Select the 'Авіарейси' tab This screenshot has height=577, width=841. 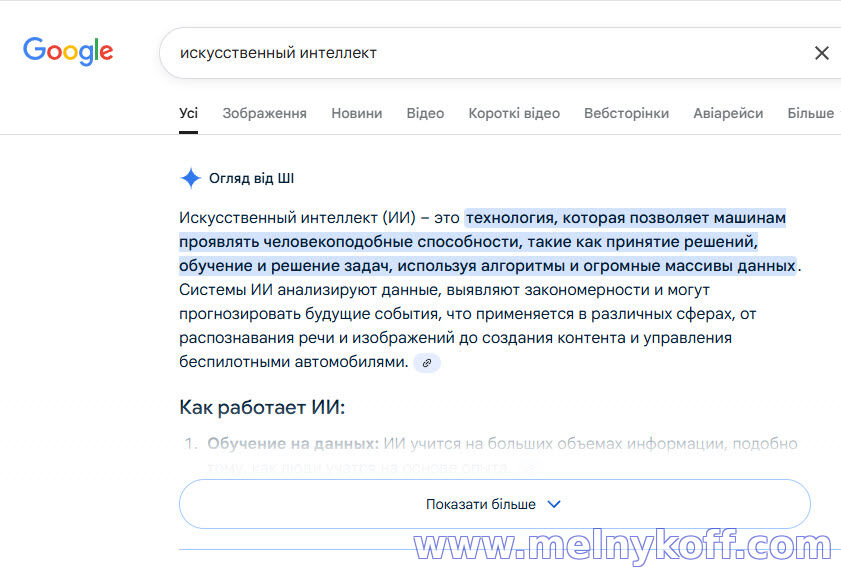(x=728, y=113)
